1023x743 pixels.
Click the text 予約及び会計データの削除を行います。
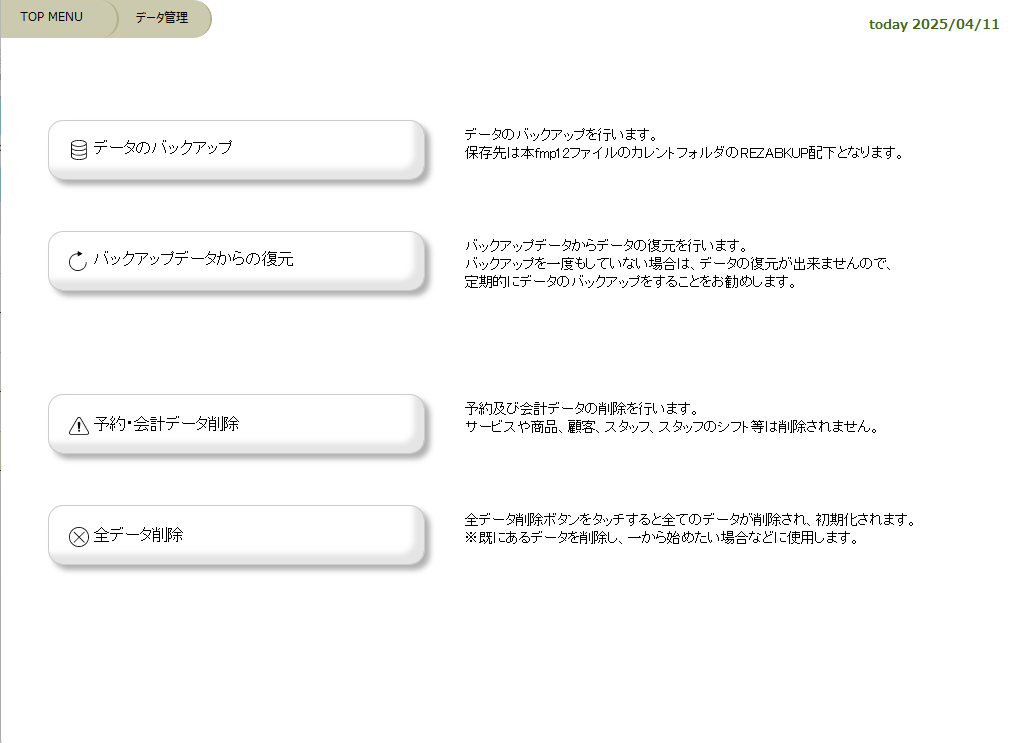tap(581, 409)
